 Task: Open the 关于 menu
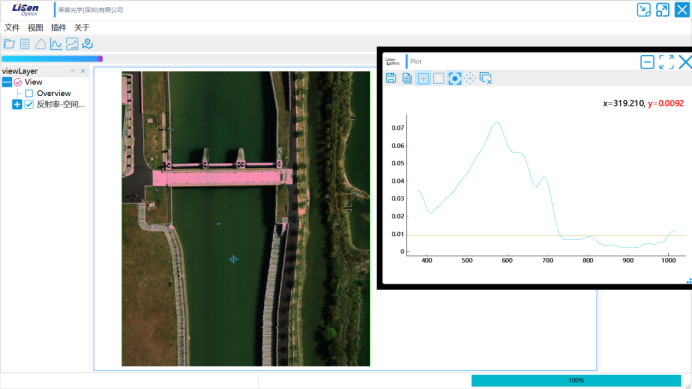tap(82, 27)
